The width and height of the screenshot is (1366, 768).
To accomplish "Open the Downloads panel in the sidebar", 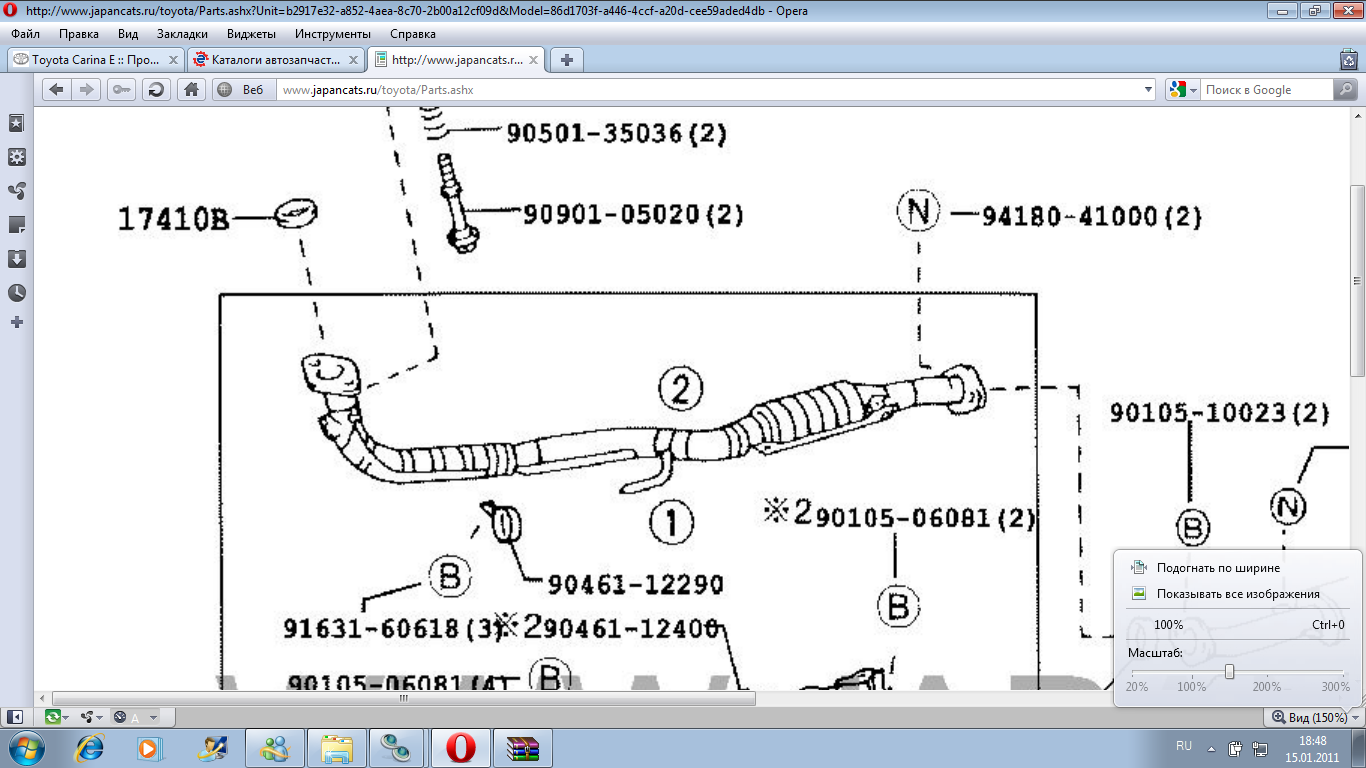I will pos(17,259).
